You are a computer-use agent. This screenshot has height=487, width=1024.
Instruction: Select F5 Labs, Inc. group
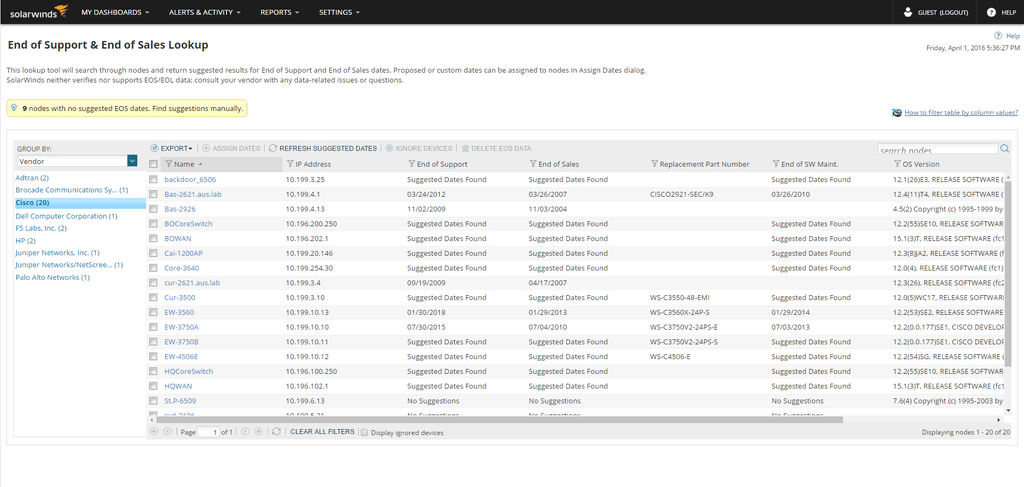click(x=41, y=228)
